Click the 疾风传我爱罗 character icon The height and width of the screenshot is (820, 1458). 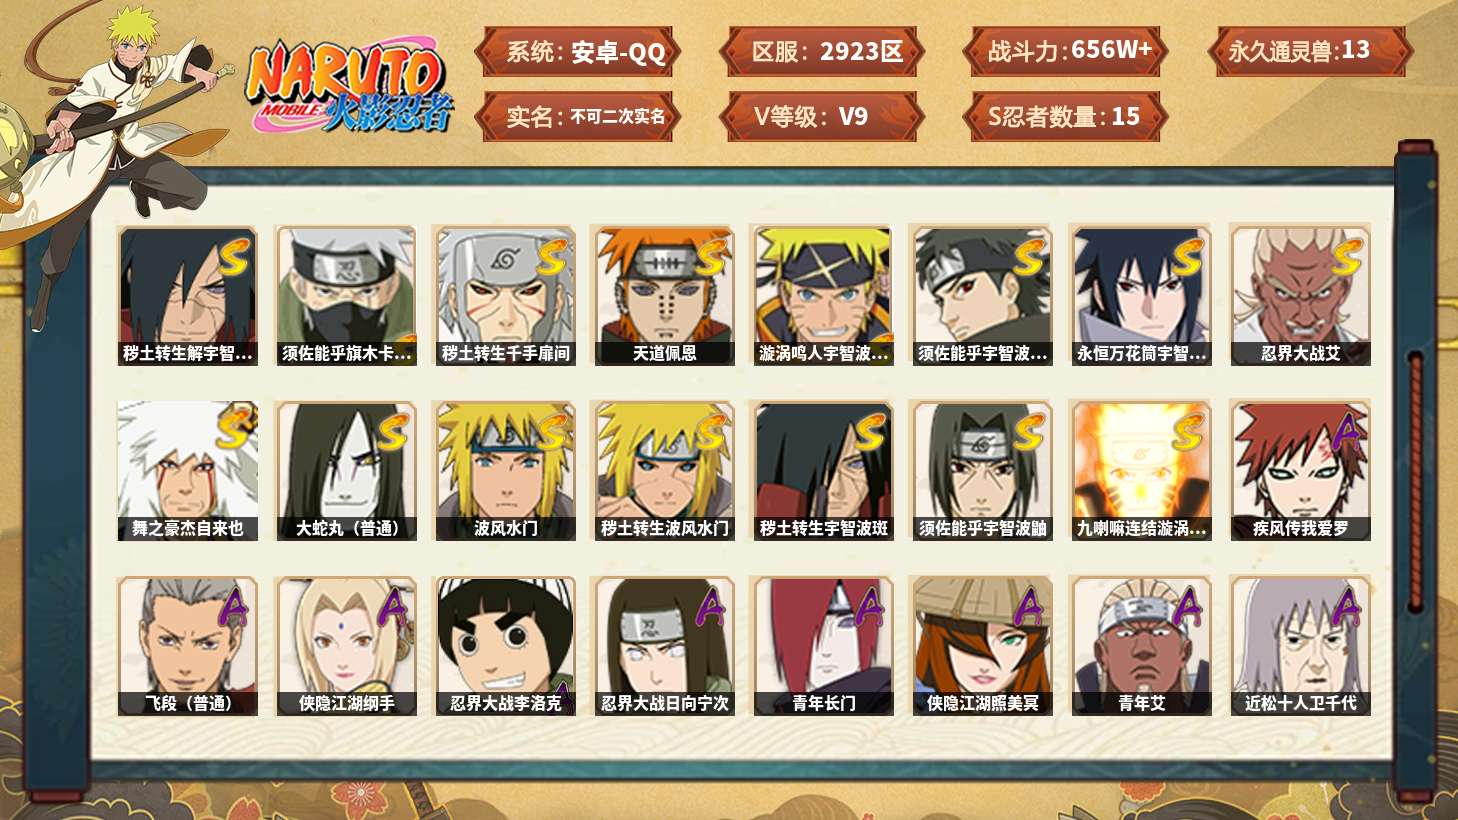(x=1300, y=471)
